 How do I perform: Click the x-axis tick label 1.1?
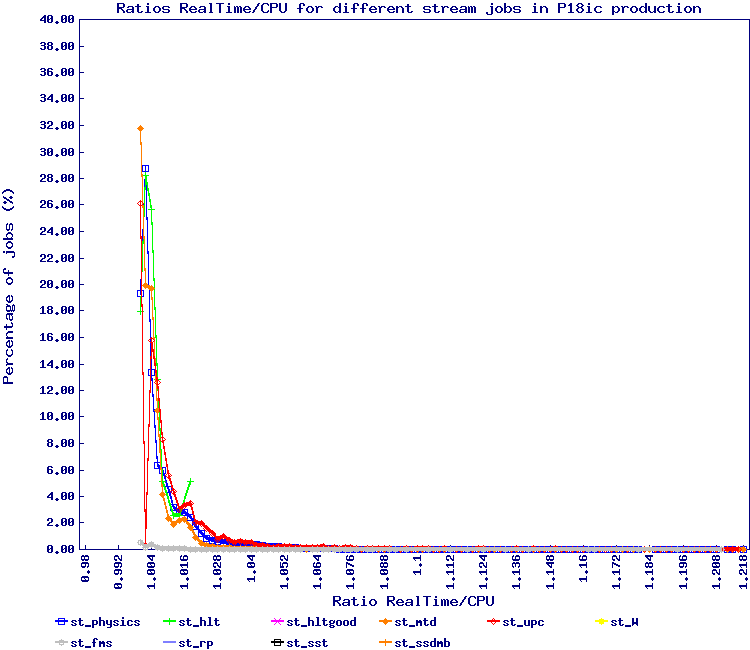pos(418,565)
